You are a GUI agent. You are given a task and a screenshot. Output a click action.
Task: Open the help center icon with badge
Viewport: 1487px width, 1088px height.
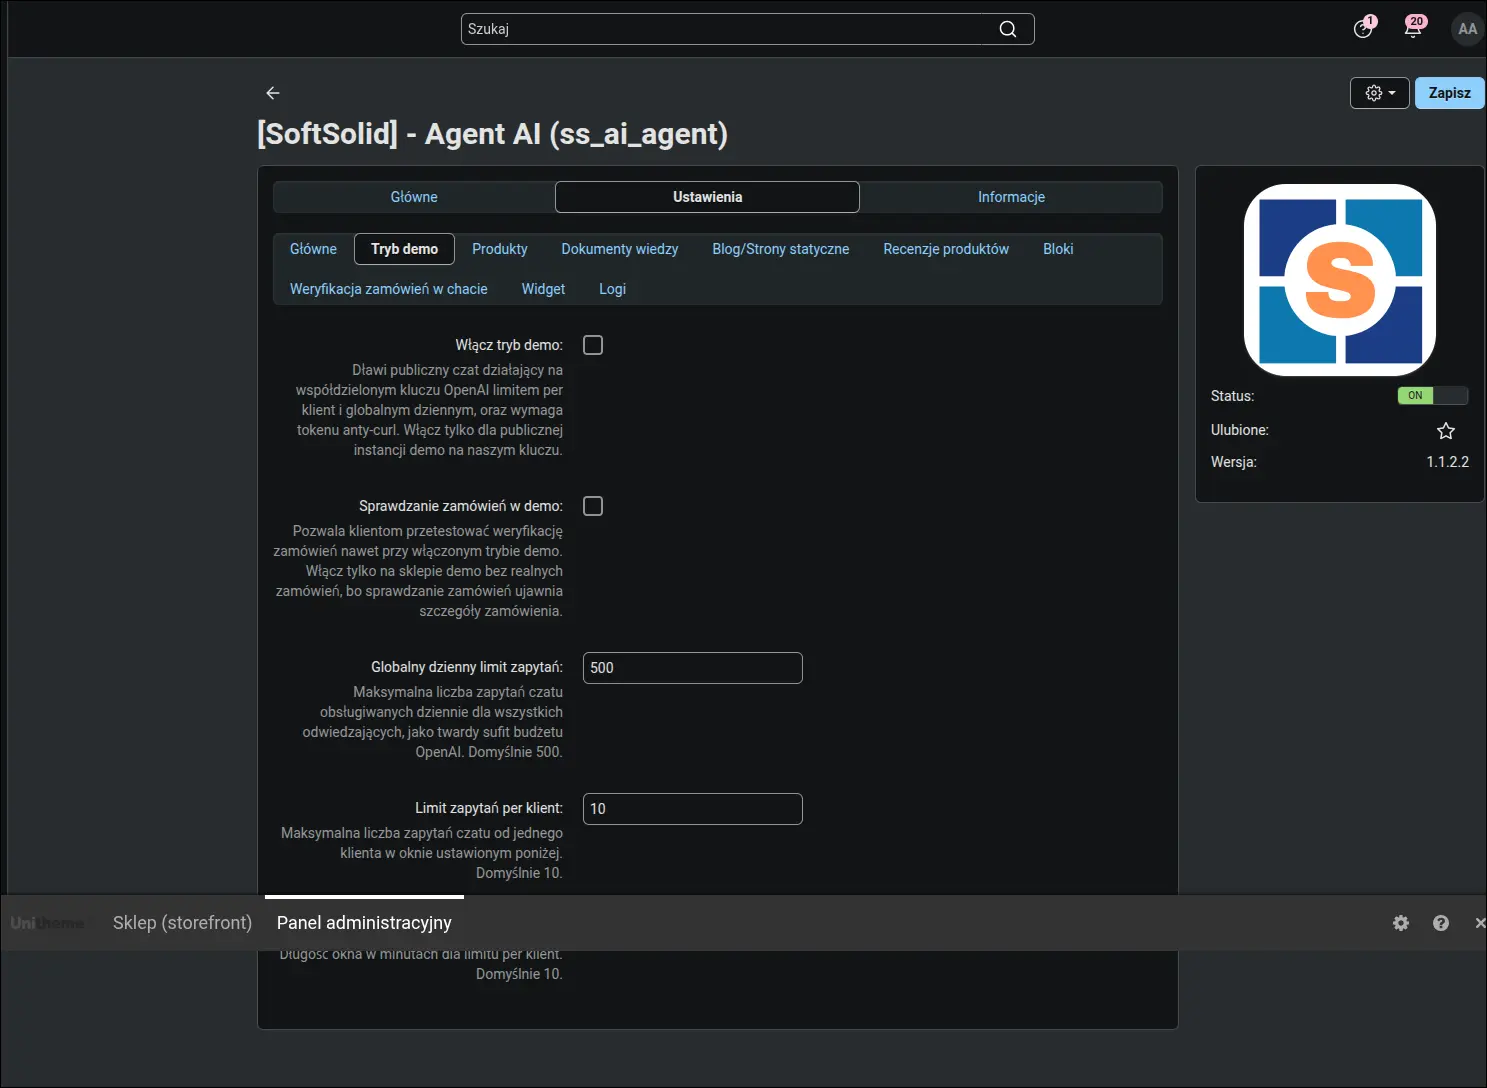point(1364,28)
